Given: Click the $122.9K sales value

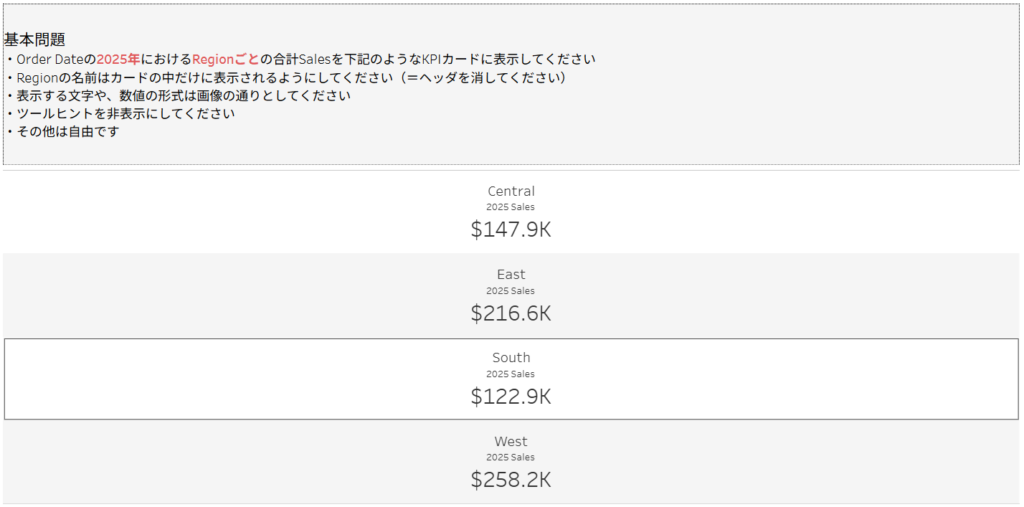Looking at the screenshot, I should [x=511, y=396].
